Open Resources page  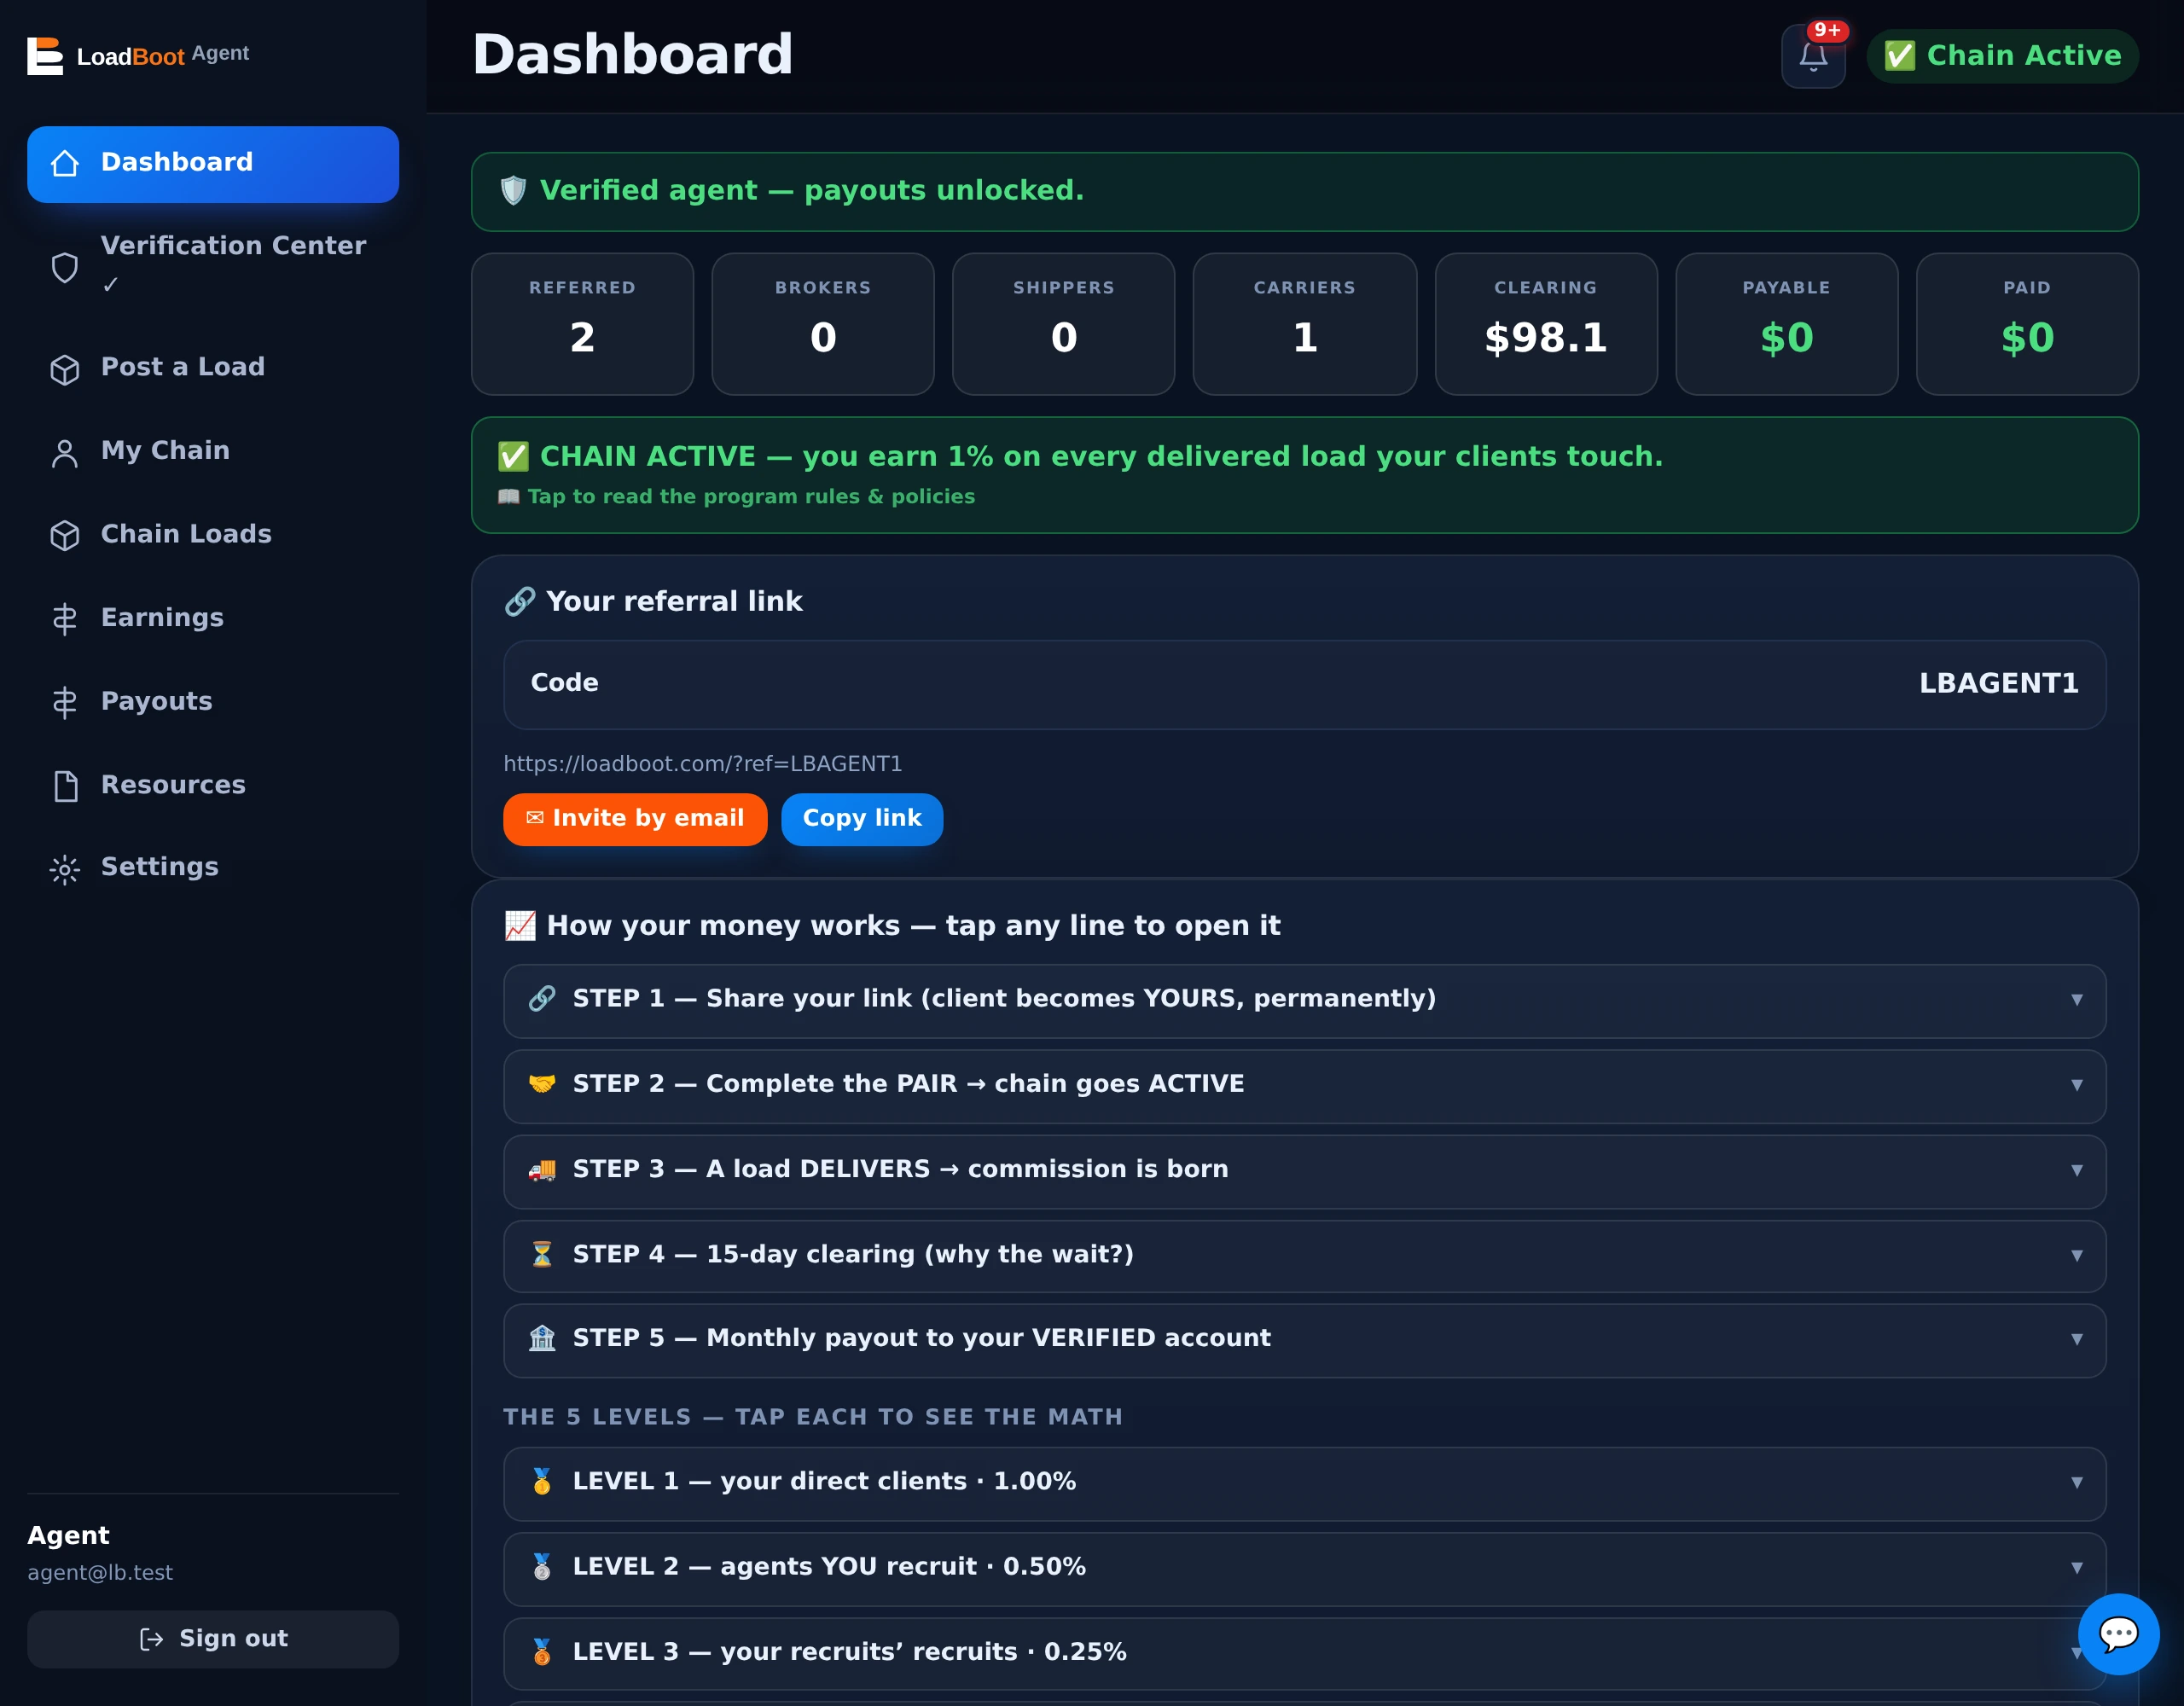click(213, 786)
